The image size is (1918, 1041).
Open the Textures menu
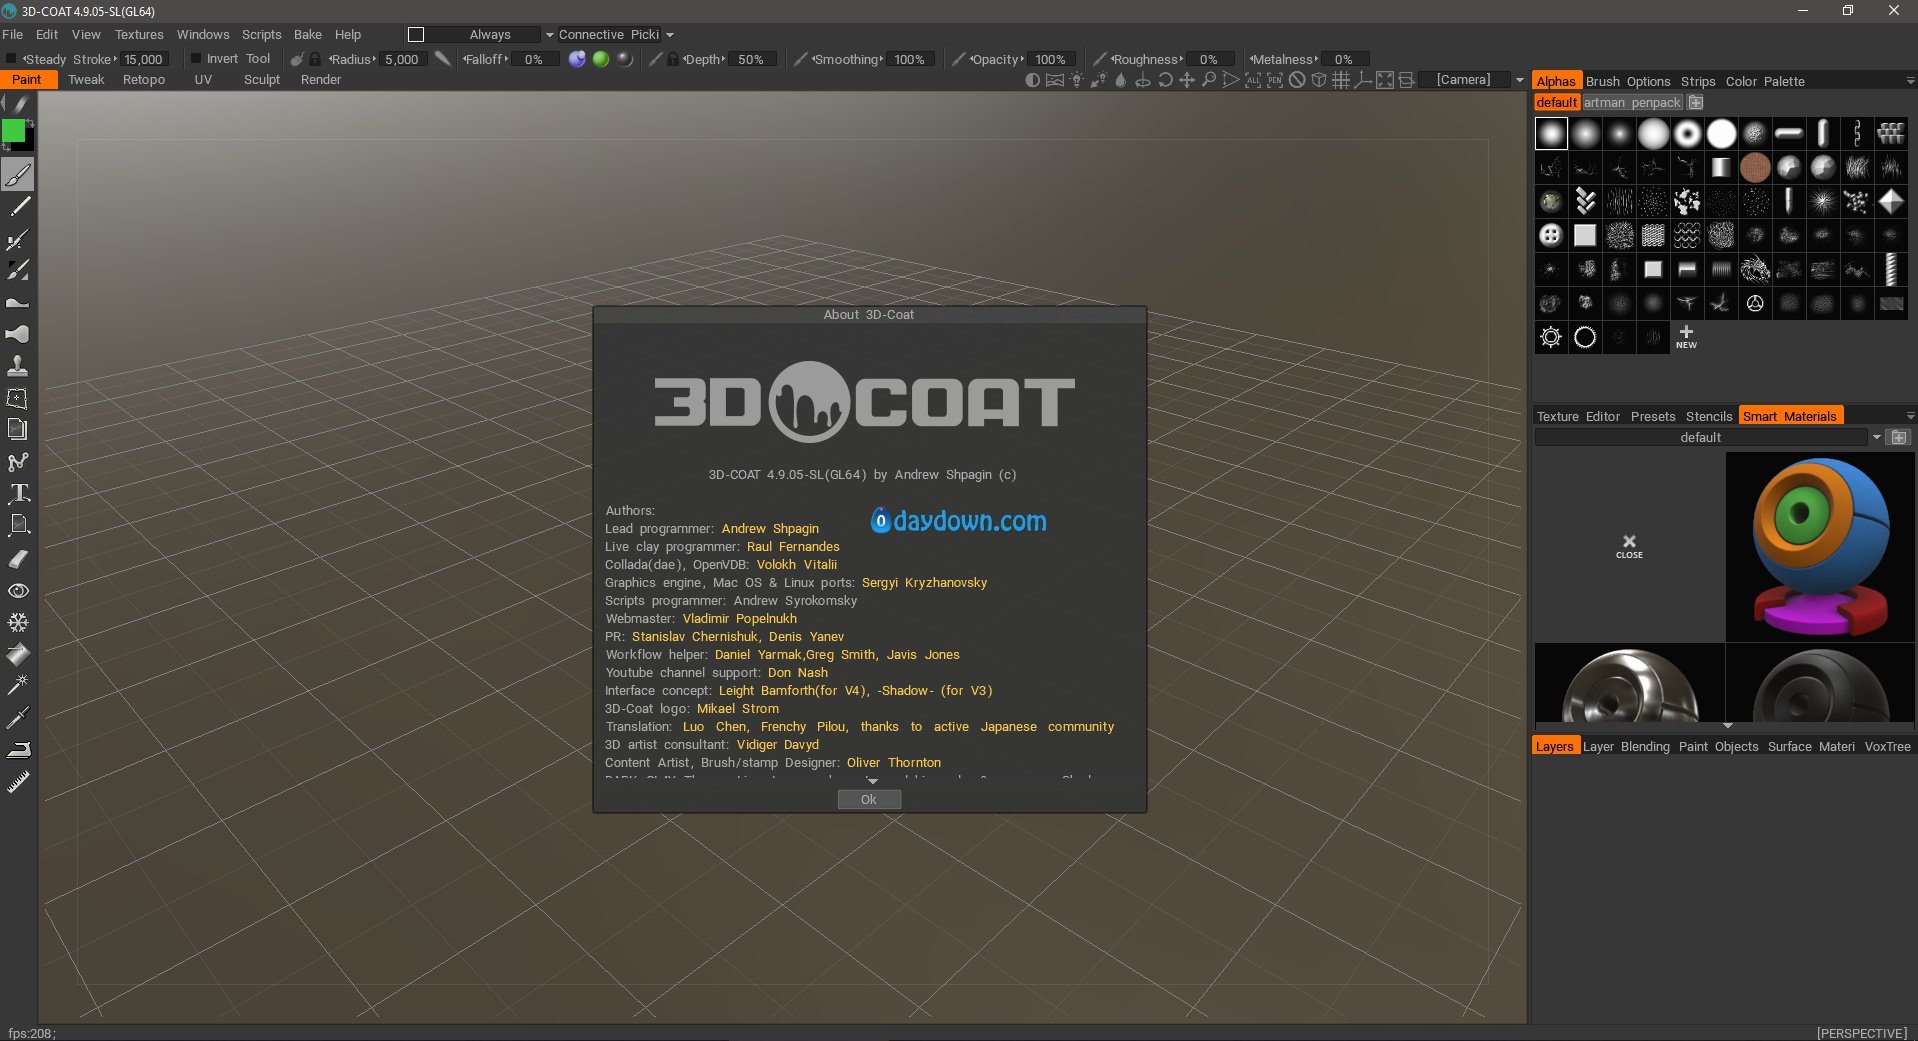tap(139, 35)
